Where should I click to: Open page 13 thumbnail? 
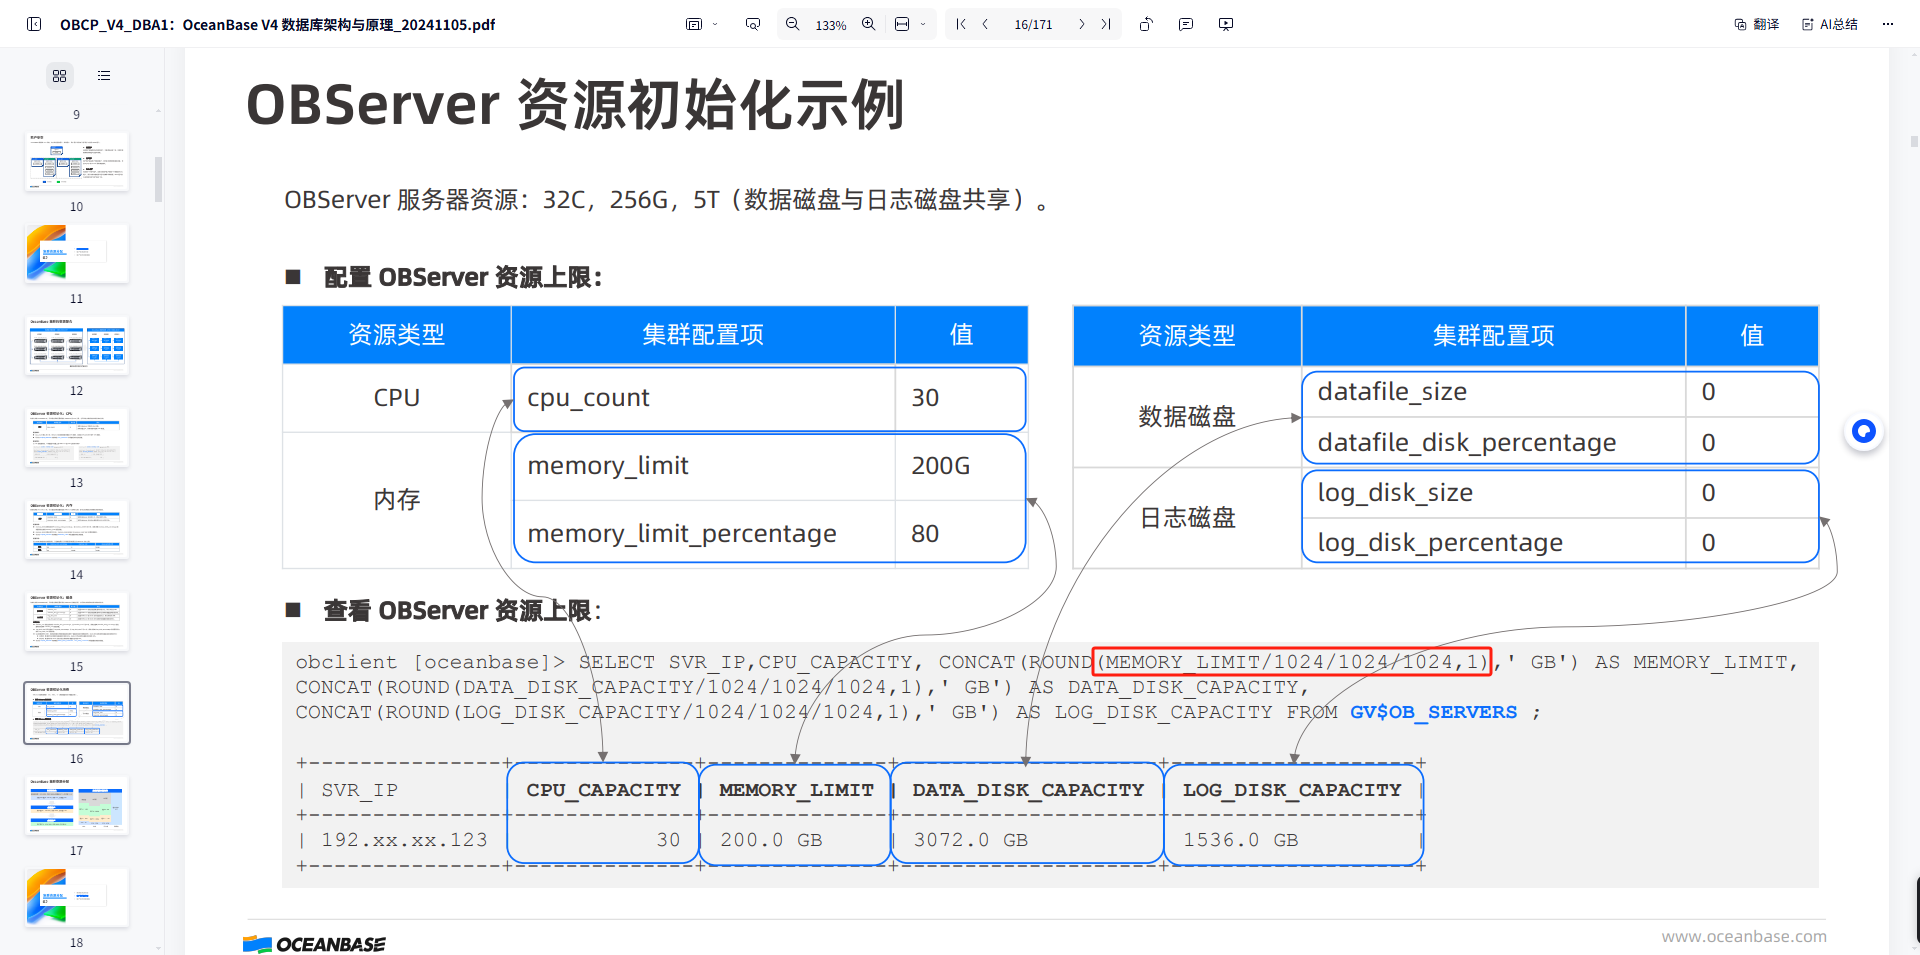[x=77, y=437]
